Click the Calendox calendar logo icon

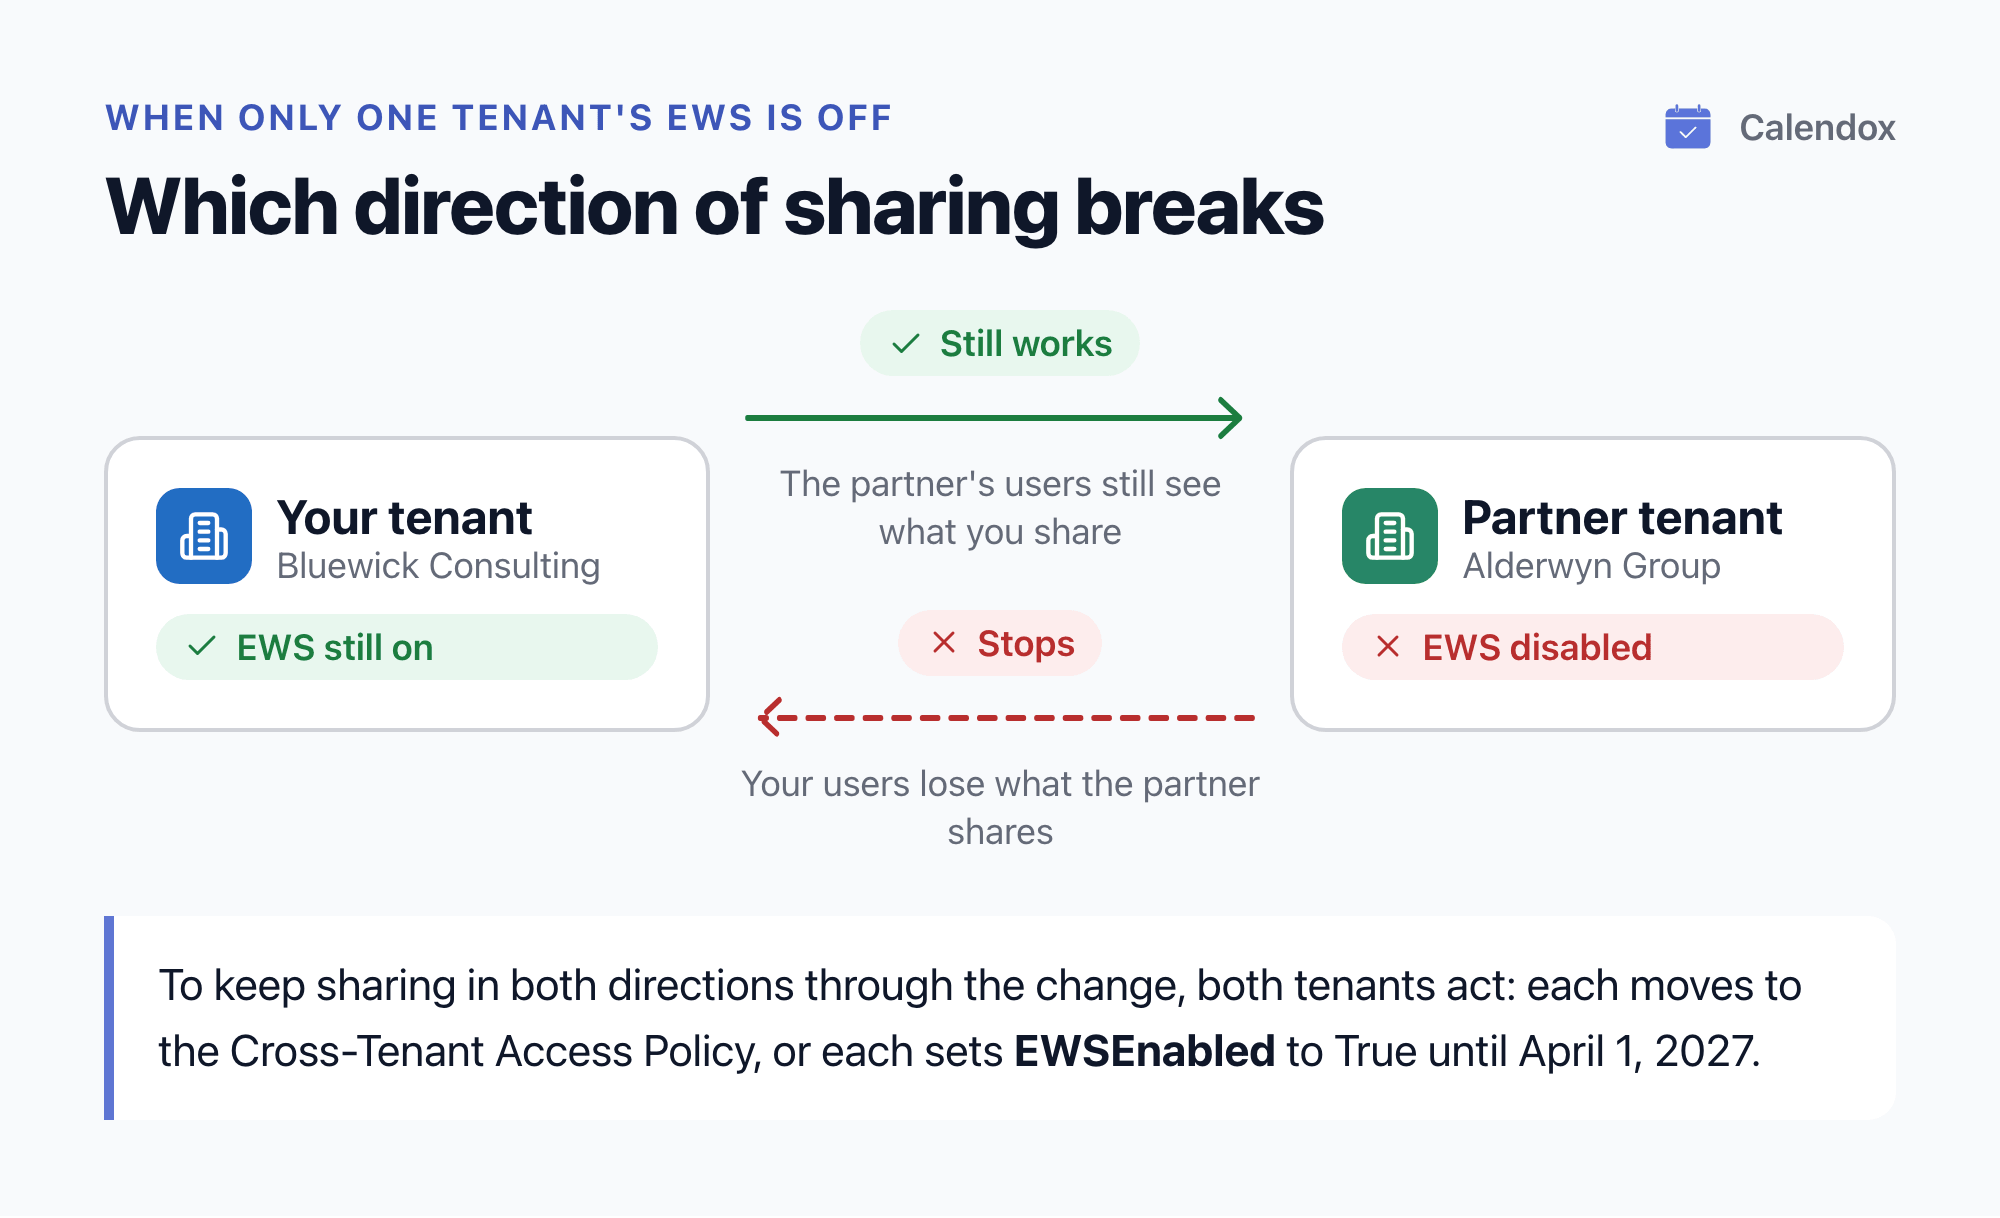1687,127
